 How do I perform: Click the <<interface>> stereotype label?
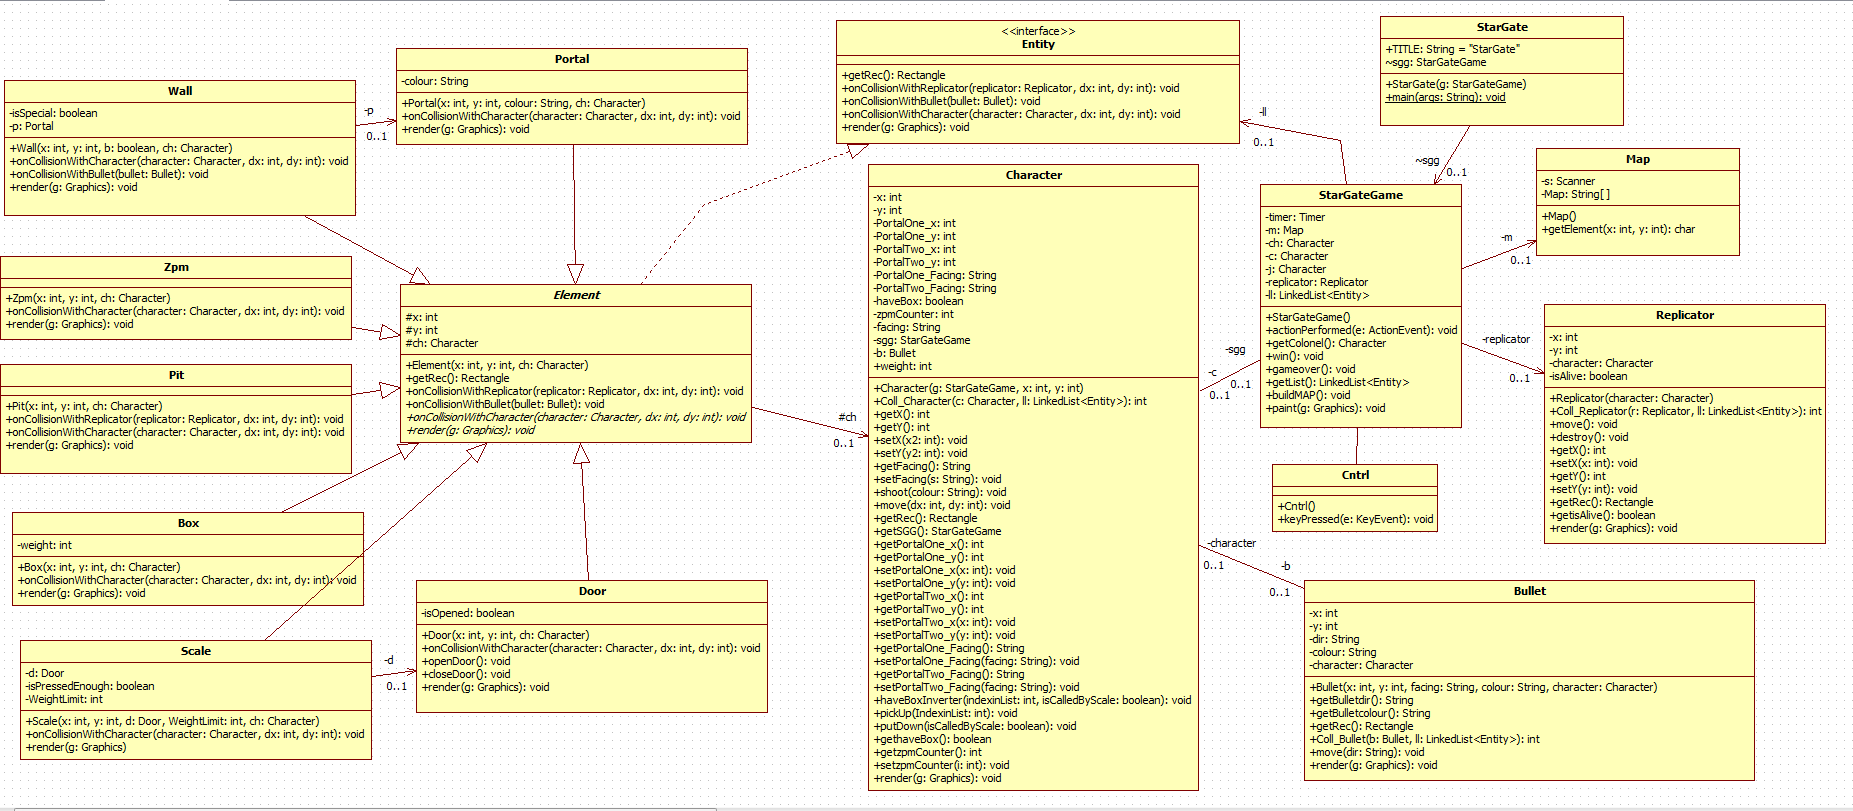click(1038, 31)
